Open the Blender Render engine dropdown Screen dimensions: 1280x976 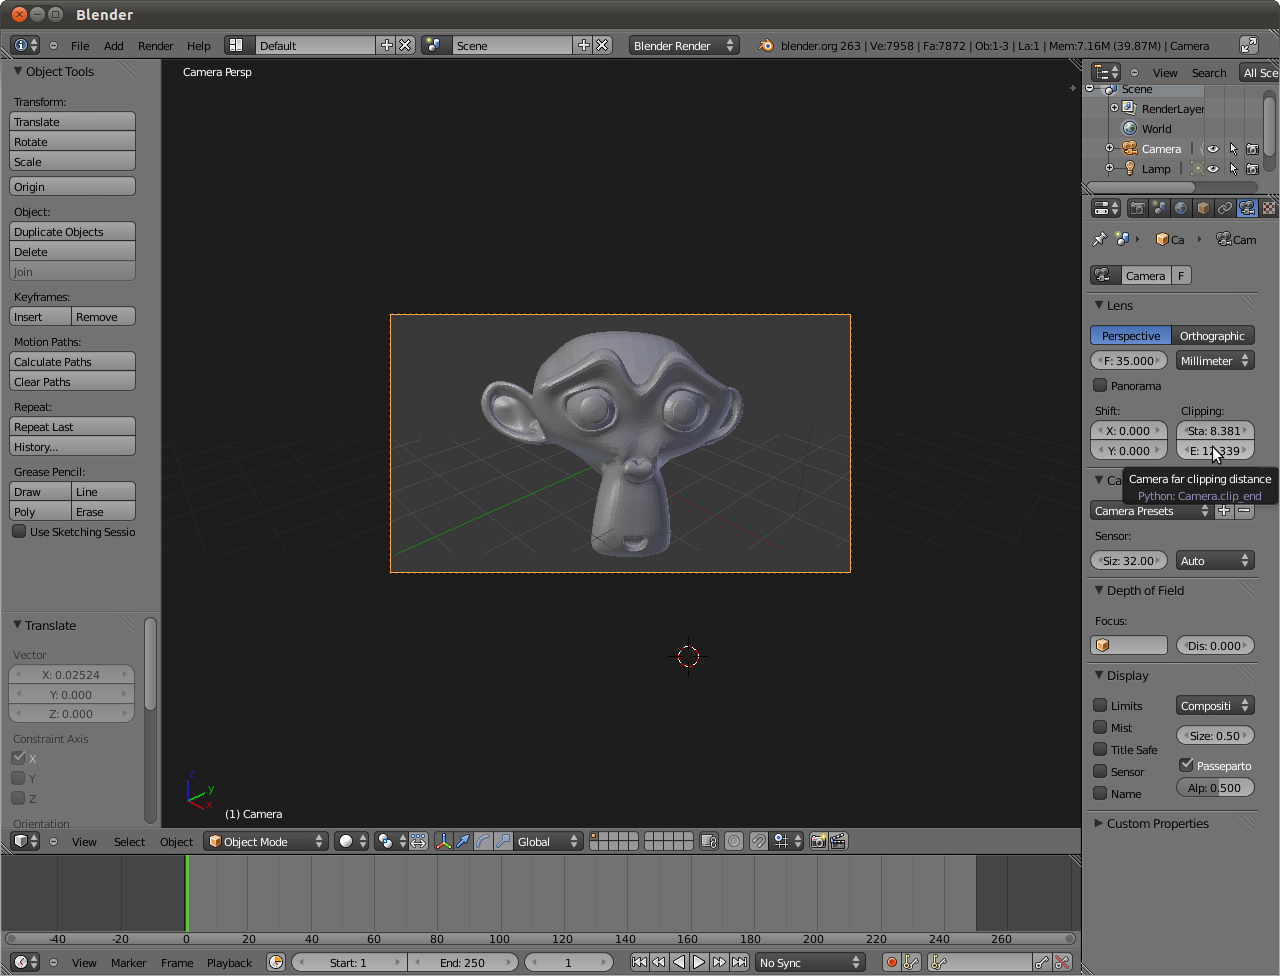coord(684,45)
